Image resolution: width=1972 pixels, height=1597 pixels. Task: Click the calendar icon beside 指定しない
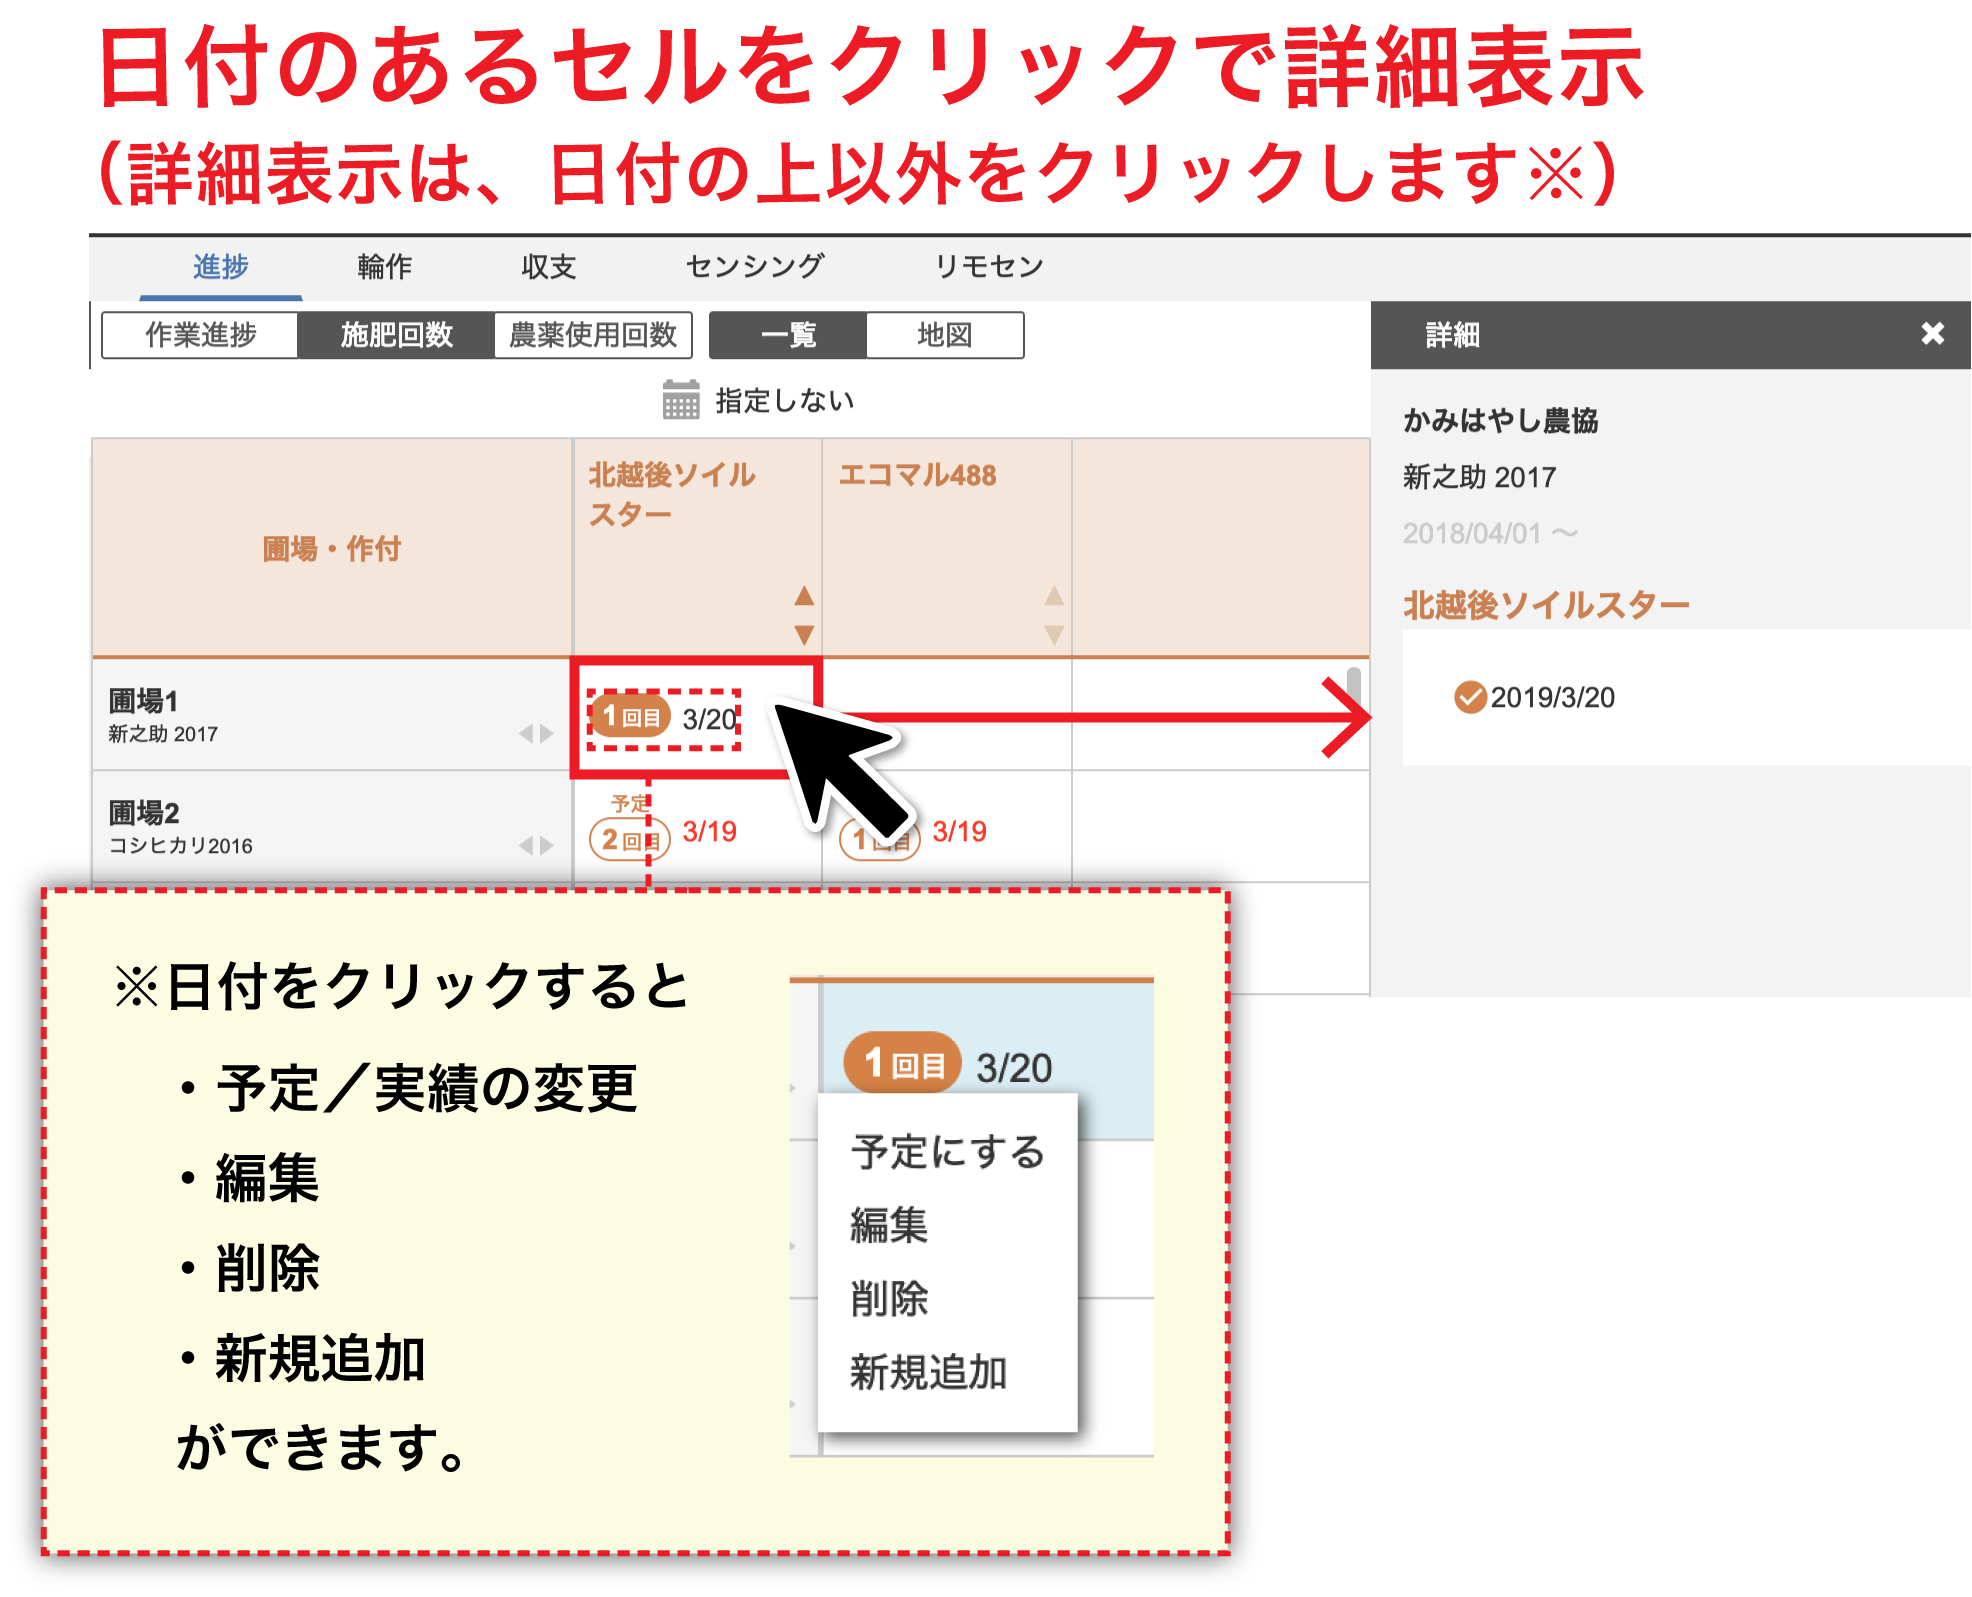point(681,400)
